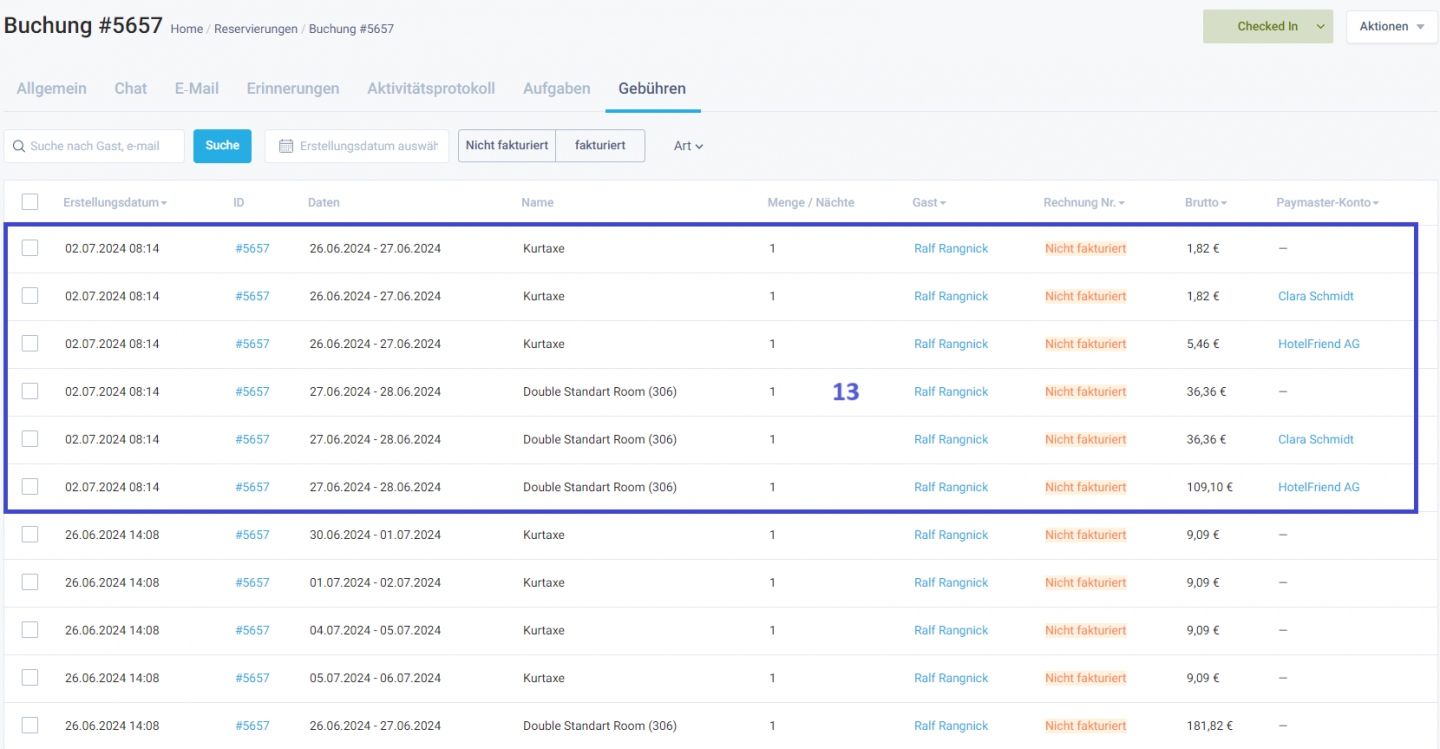This screenshot has height=749, width=1440.
Task: Open Clara Schmidt link in Kurtaxe 1,82 € row
Action: [1316, 296]
